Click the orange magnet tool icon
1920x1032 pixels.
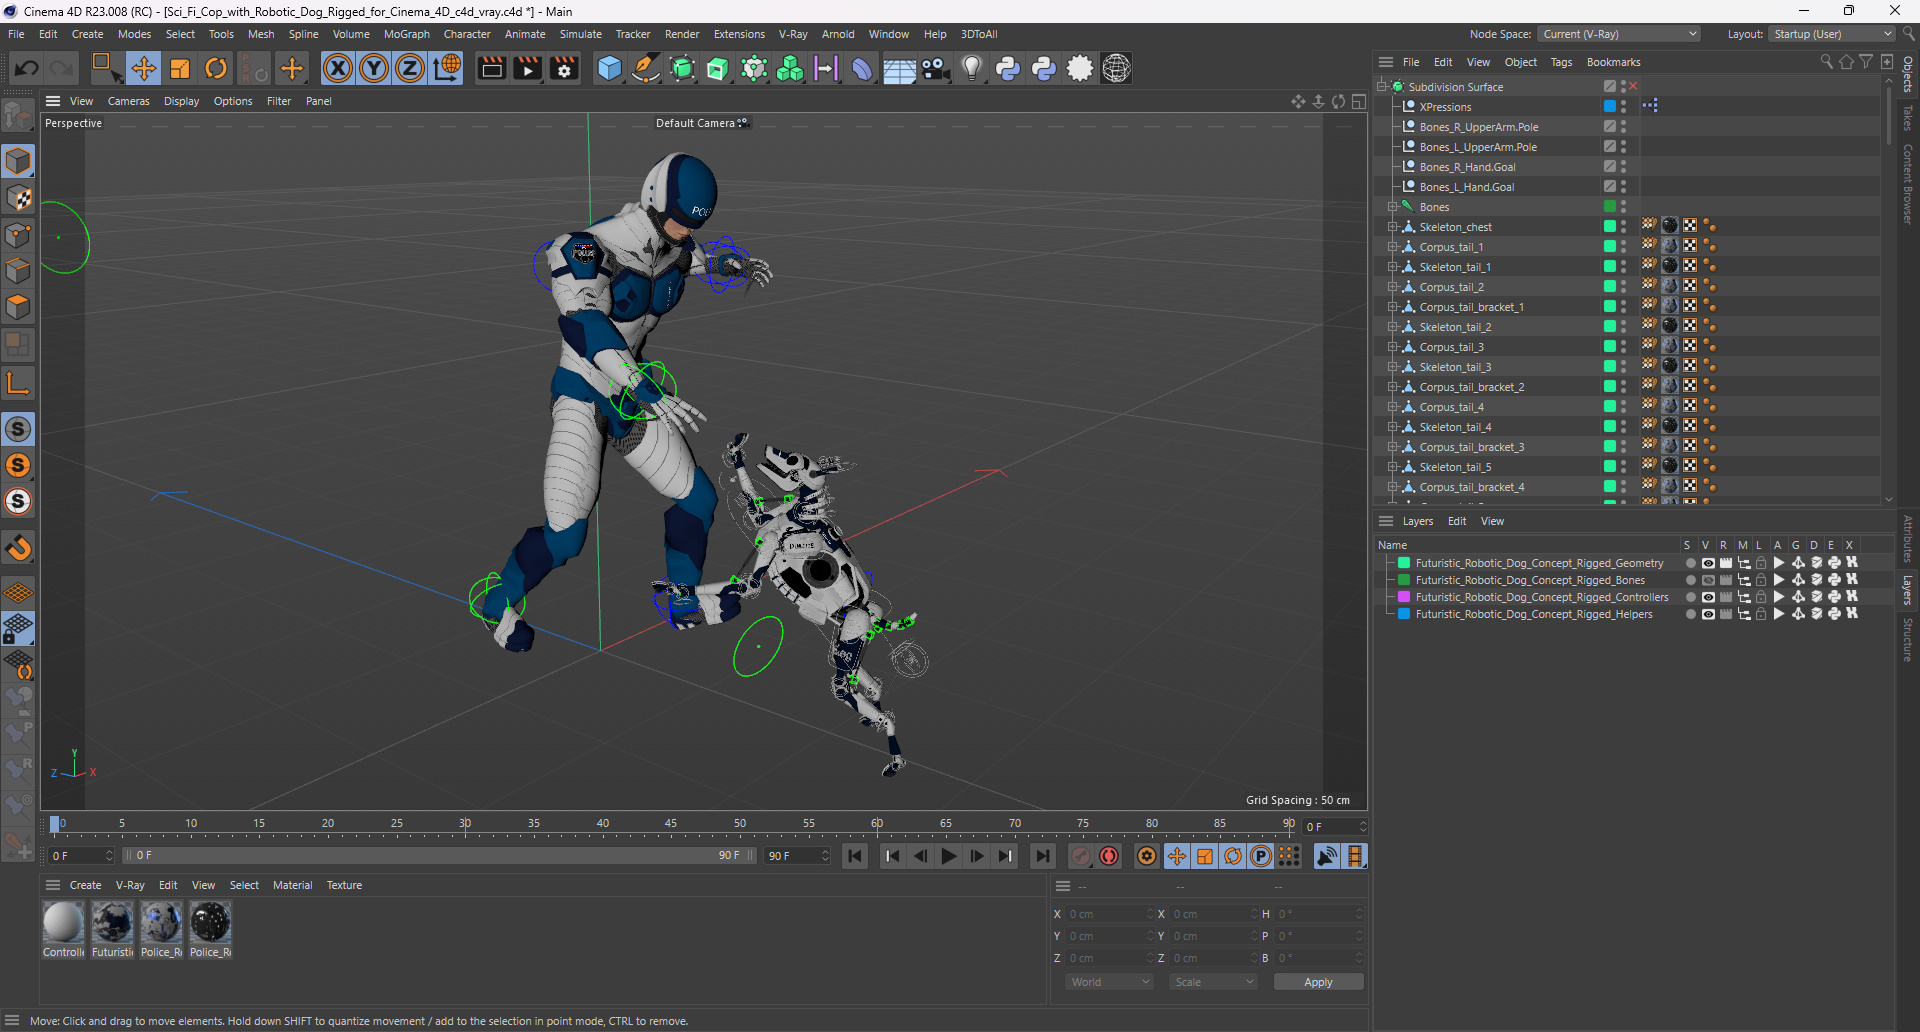[19, 548]
